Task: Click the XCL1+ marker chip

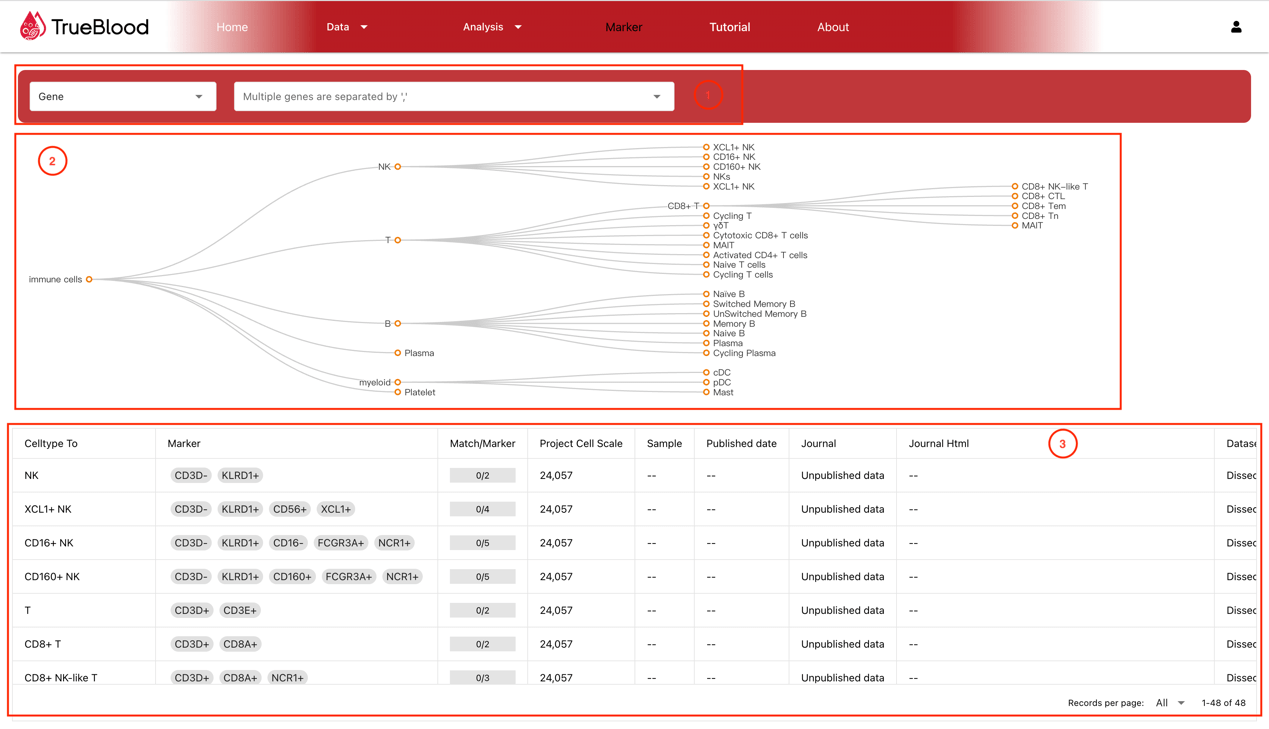Action: coord(336,509)
